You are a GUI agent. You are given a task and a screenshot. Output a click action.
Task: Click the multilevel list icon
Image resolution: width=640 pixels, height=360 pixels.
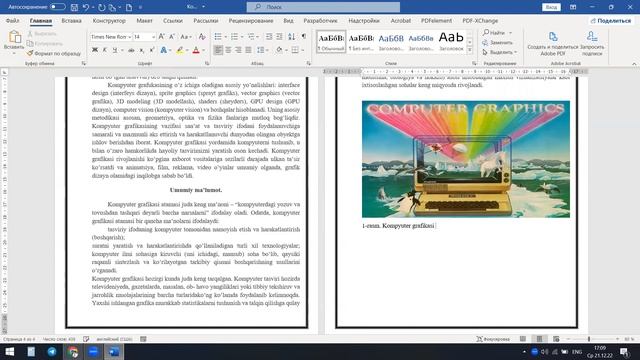[251, 37]
